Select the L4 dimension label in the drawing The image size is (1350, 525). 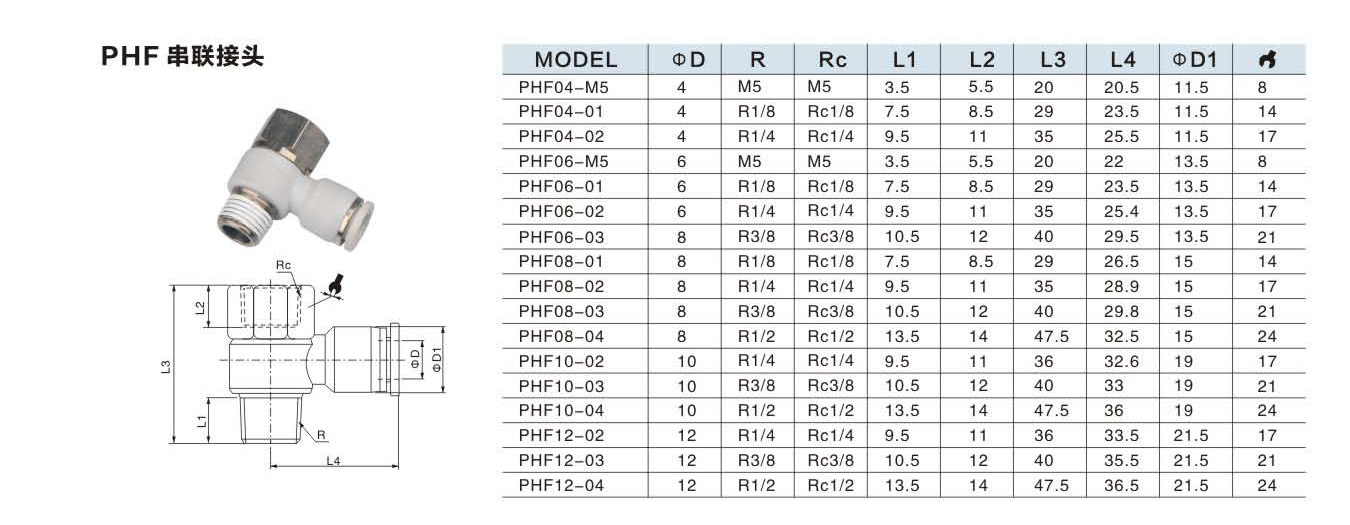pyautogui.click(x=334, y=460)
